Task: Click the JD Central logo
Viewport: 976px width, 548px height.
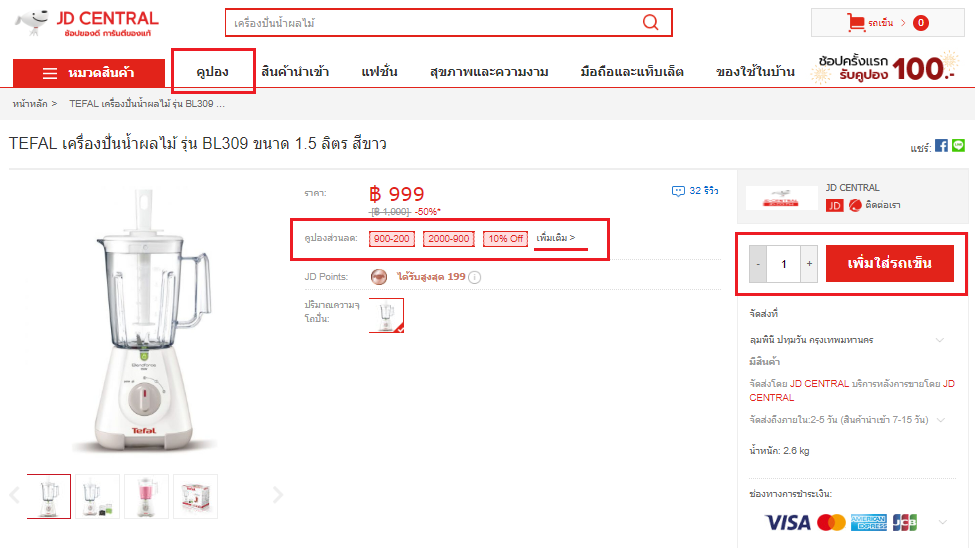Action: pyautogui.click(x=87, y=24)
